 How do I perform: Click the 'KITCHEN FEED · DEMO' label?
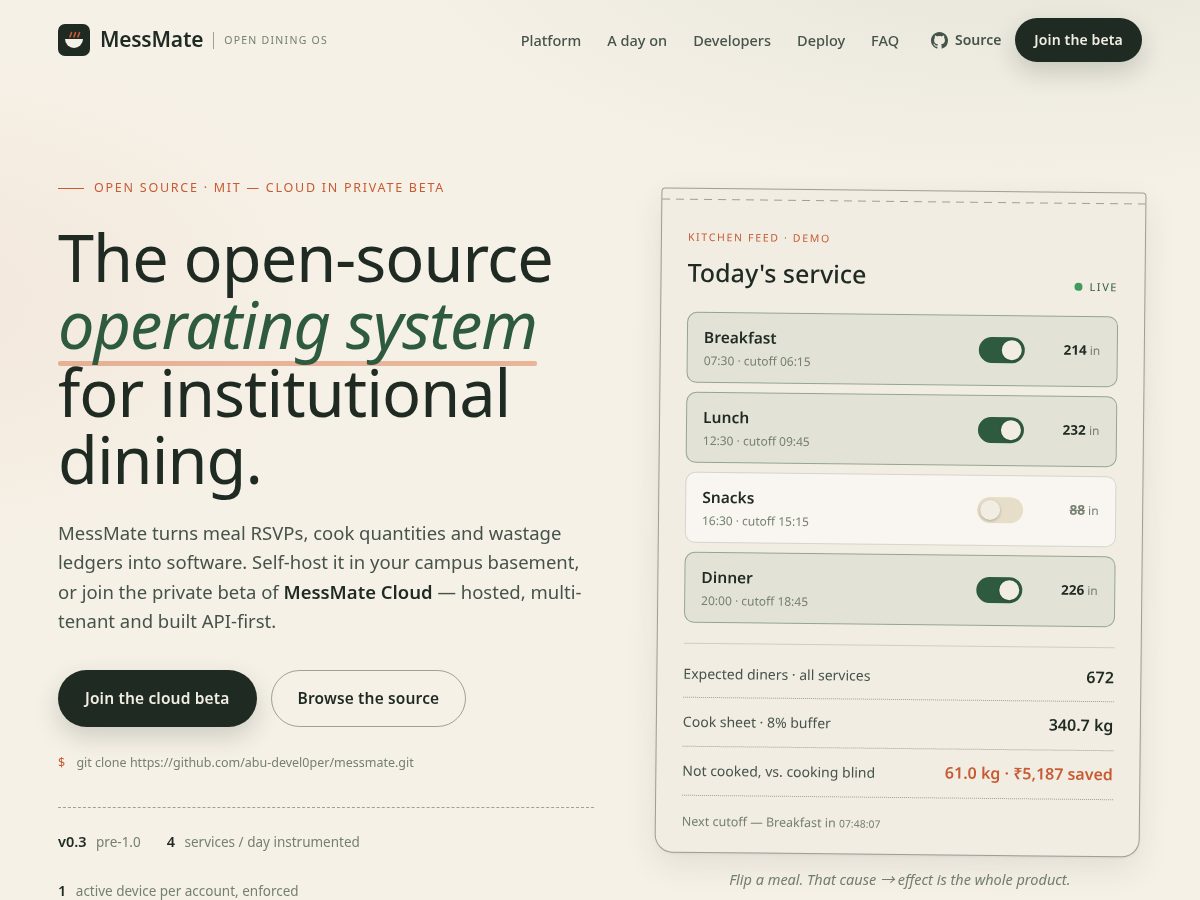[x=759, y=238]
